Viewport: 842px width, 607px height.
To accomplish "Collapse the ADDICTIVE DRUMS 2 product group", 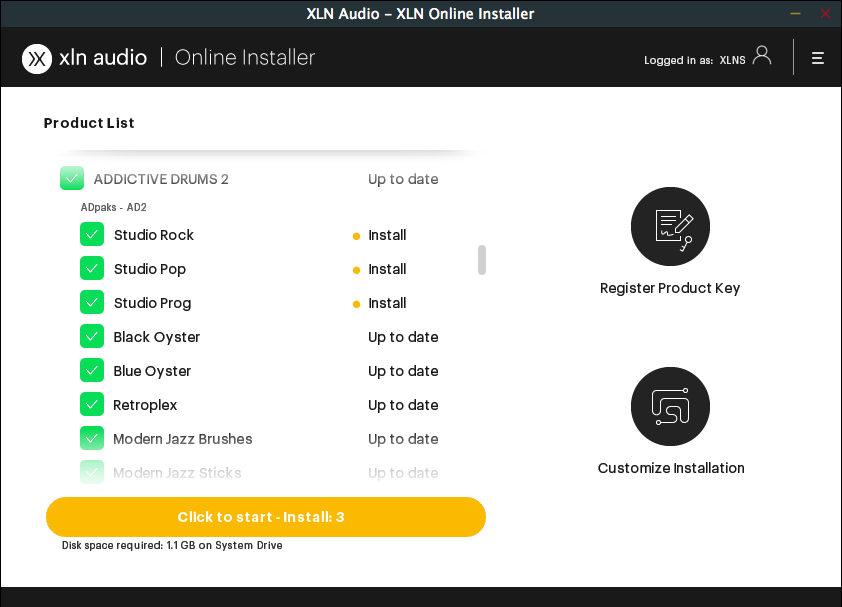I will point(160,179).
